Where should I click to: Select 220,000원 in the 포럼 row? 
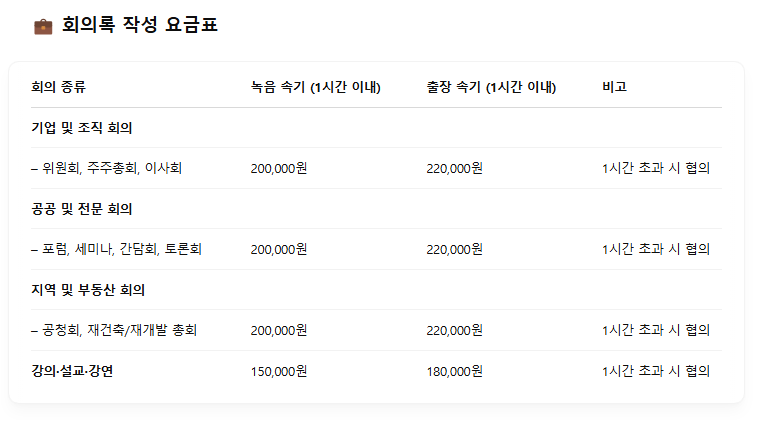click(x=455, y=250)
